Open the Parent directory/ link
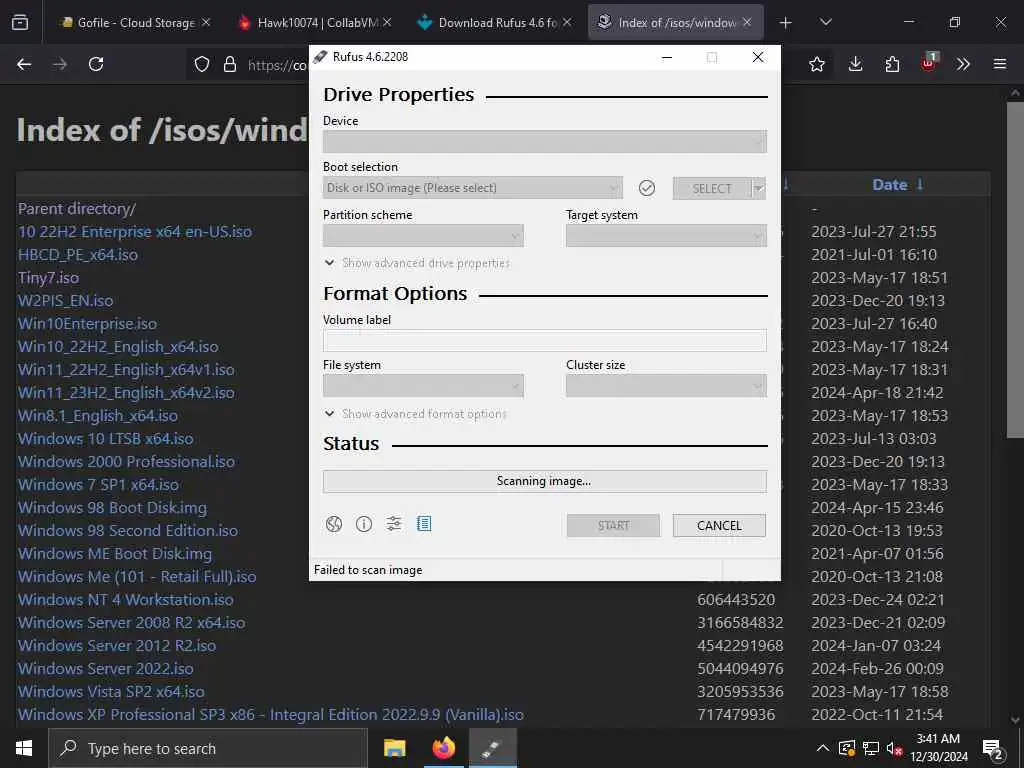This screenshot has height=768, width=1024. point(77,209)
